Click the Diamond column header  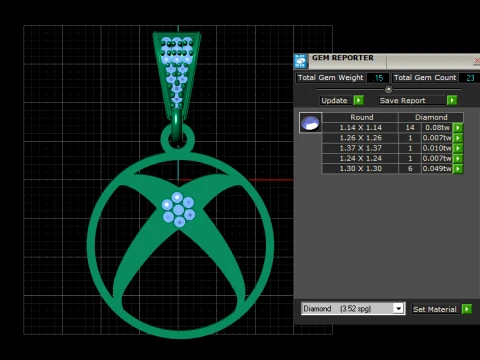tap(431, 117)
